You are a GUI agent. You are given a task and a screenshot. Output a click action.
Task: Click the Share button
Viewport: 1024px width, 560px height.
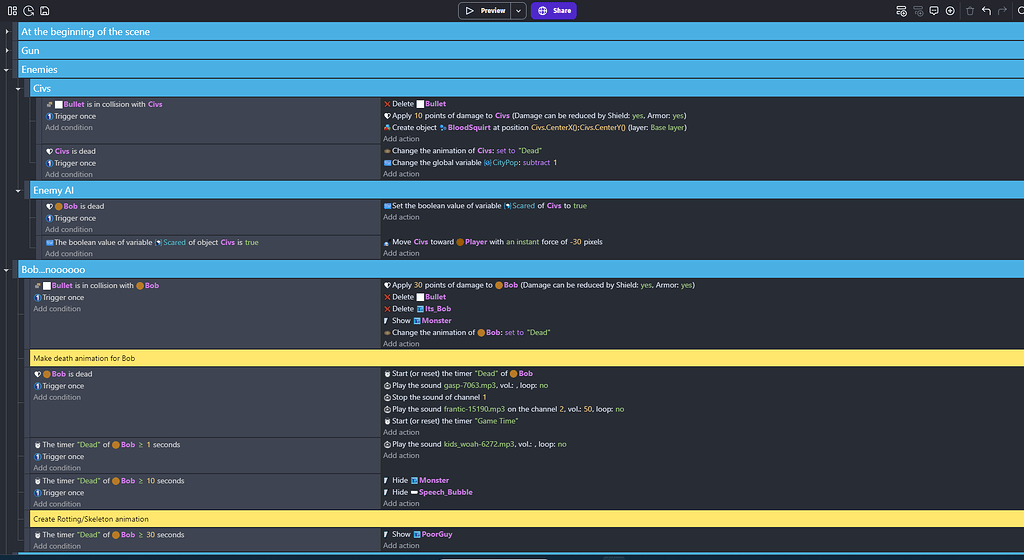(x=554, y=10)
